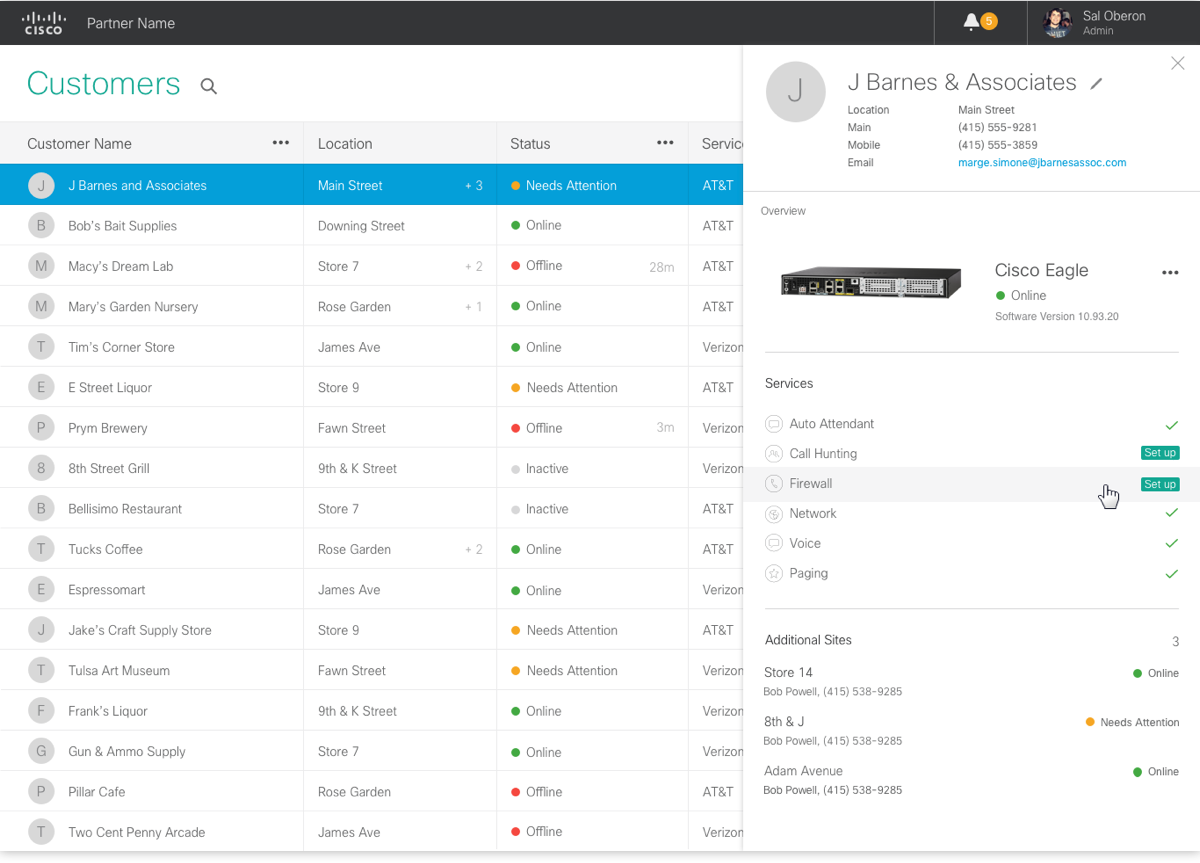This screenshot has width=1200, height=863.
Task: Click the Network service icon
Action: pyautogui.click(x=773, y=514)
